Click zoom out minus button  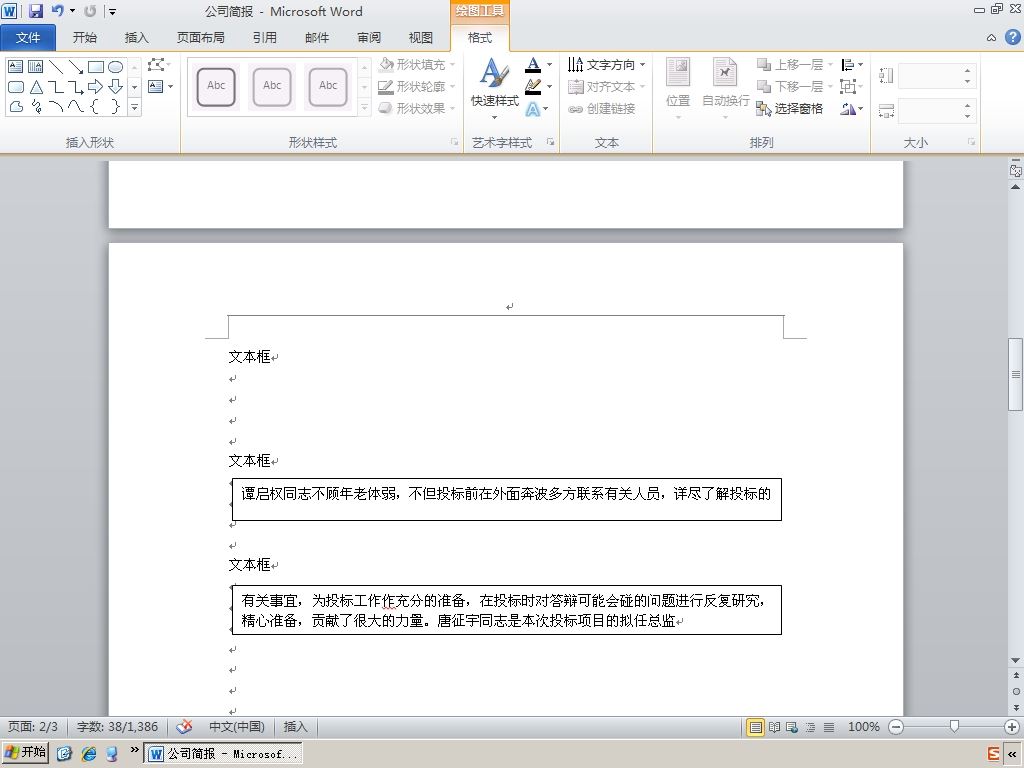(896, 727)
